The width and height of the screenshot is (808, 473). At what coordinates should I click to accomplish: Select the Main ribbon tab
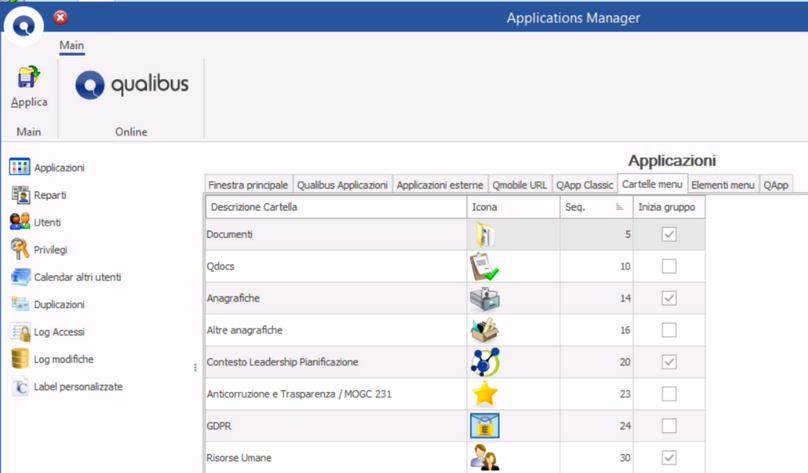coord(71,45)
